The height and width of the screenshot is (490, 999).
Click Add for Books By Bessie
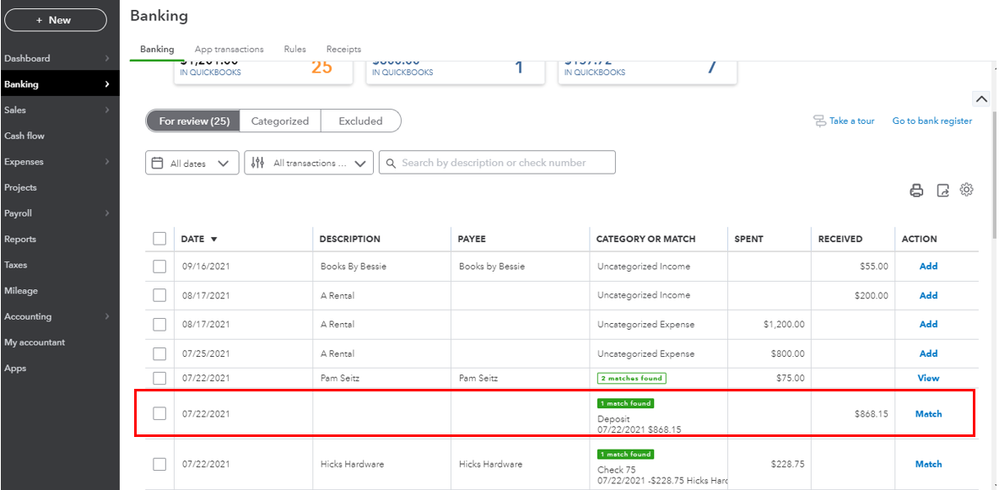[928, 266]
